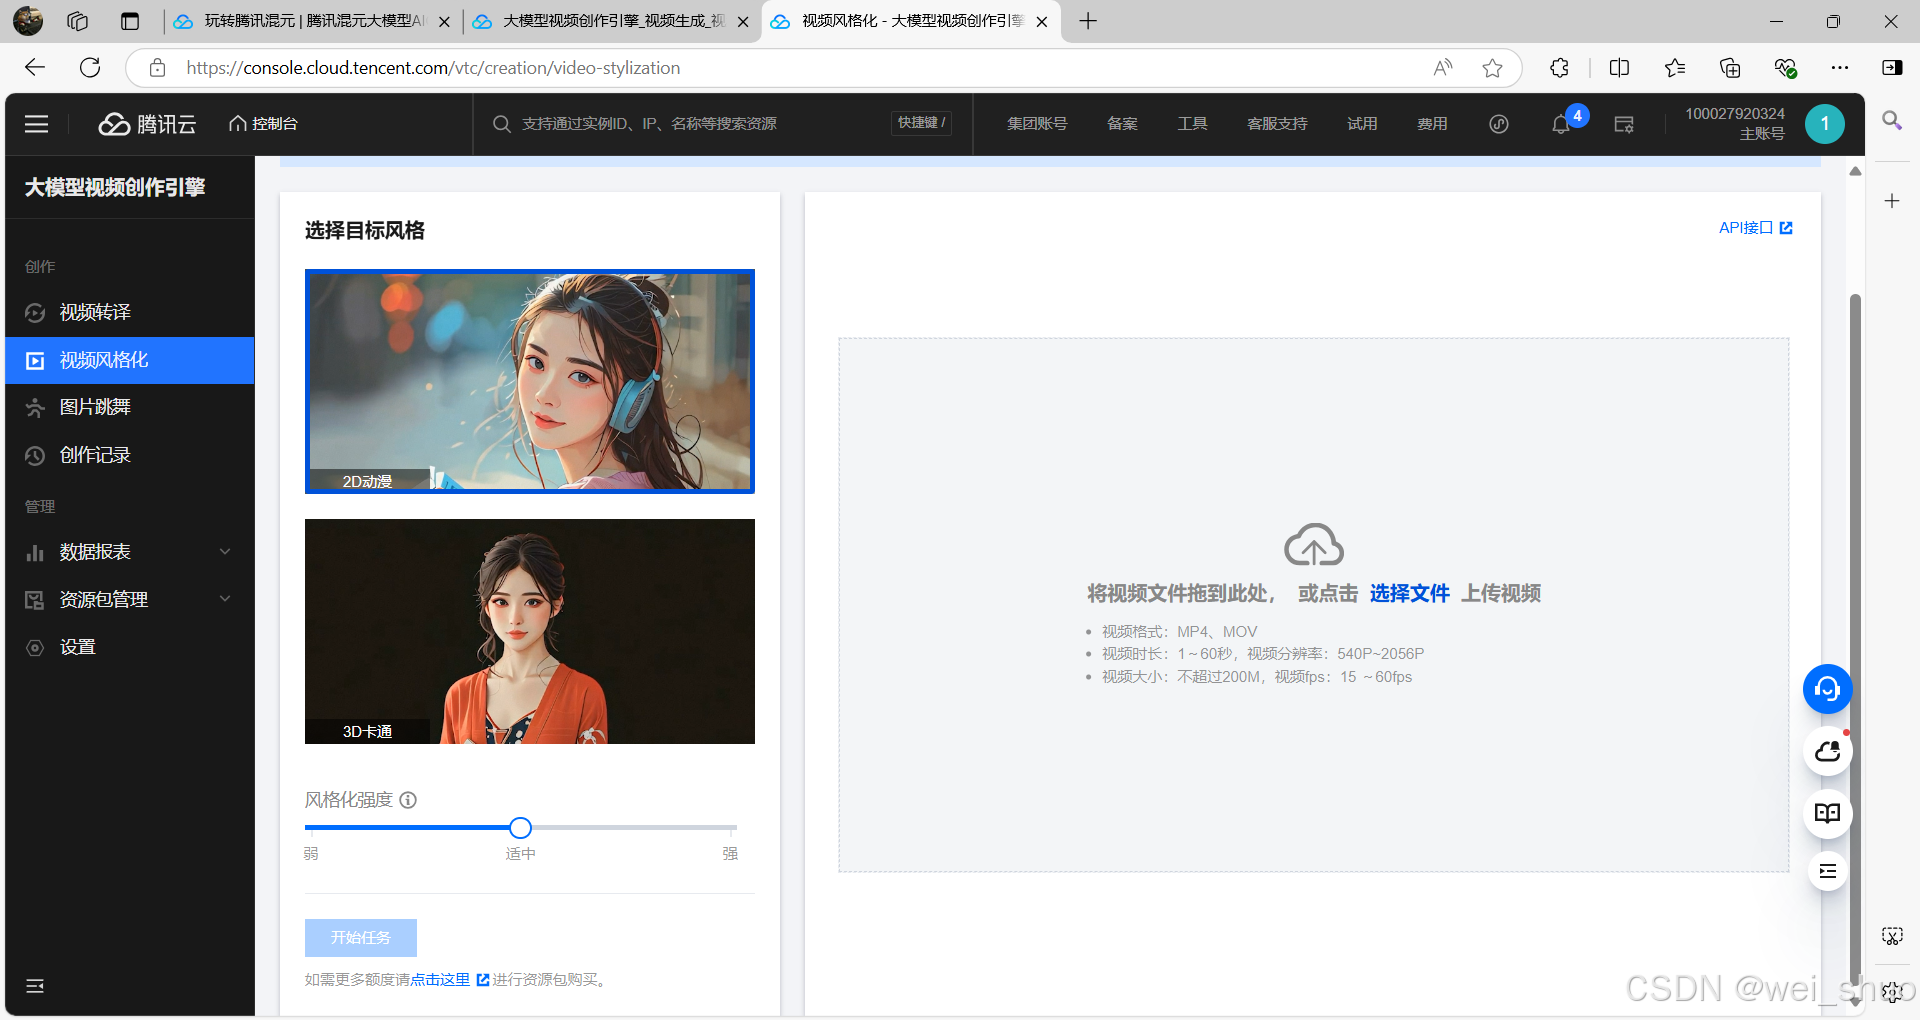1920x1020 pixels.
Task: Expand 数据报表 chevron
Action: coord(225,552)
